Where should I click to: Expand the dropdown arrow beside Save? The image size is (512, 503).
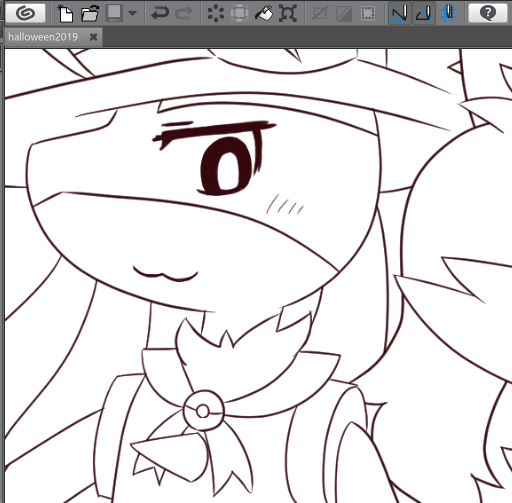[133, 13]
